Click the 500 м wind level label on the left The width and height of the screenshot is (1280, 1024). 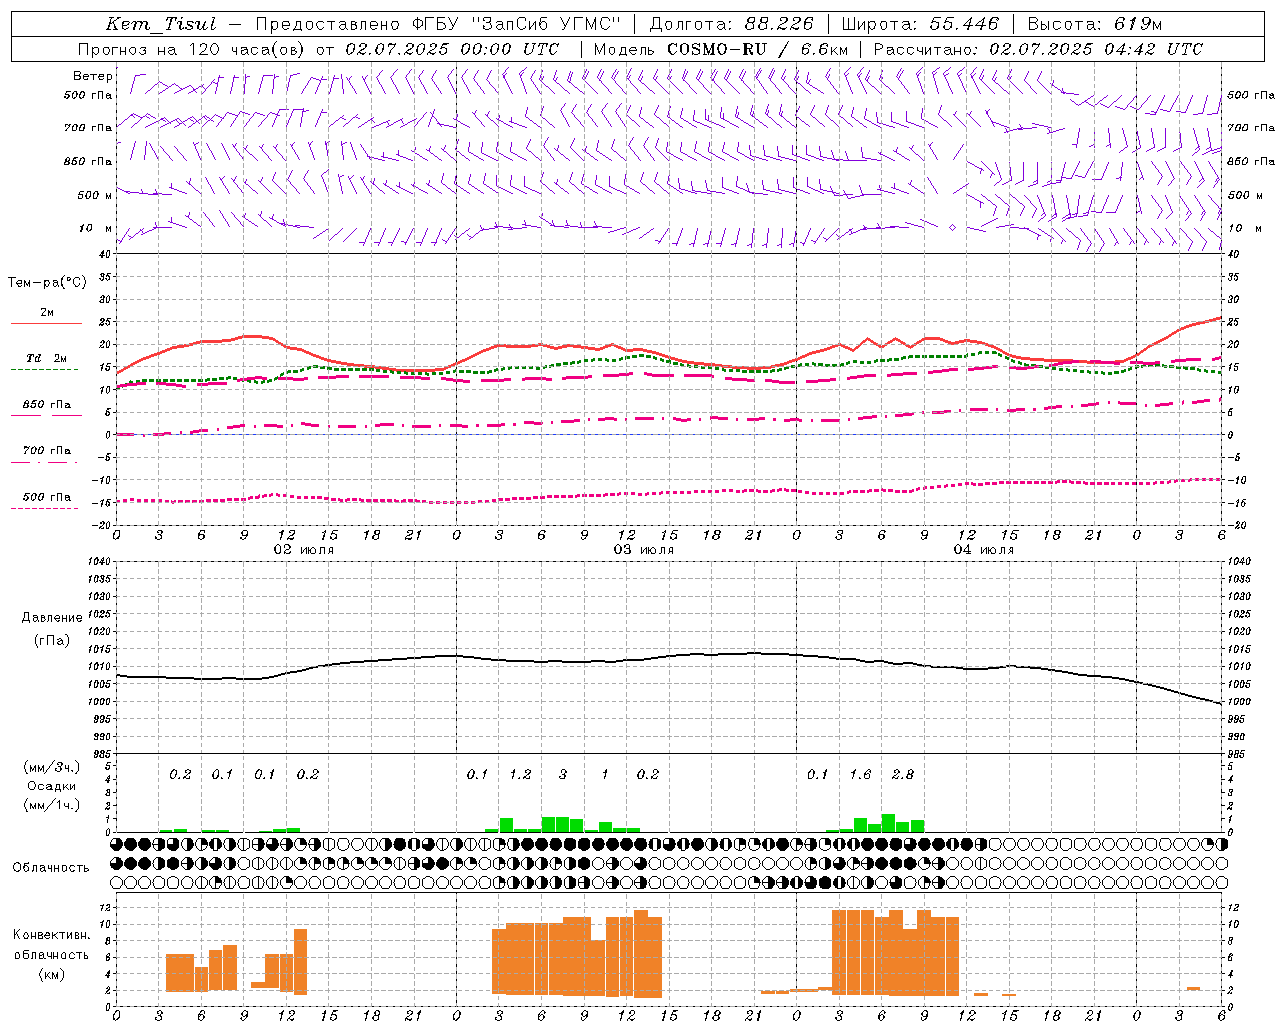point(95,195)
